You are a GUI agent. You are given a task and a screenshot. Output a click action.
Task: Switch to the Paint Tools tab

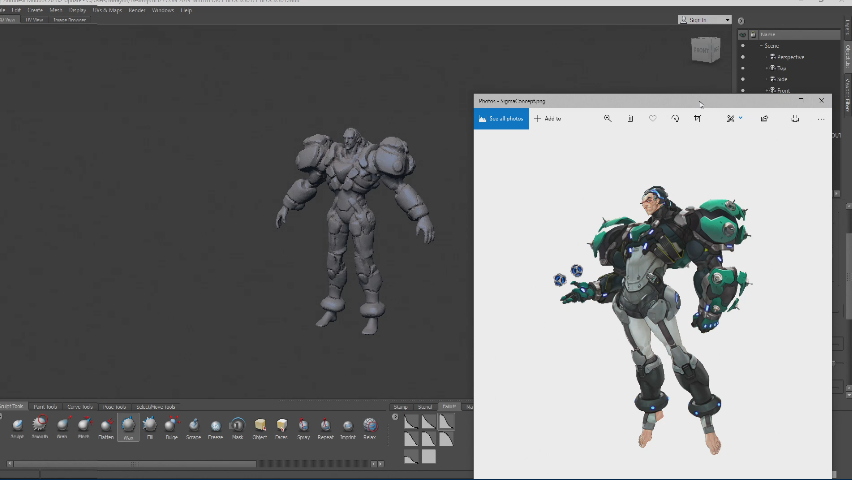point(45,407)
